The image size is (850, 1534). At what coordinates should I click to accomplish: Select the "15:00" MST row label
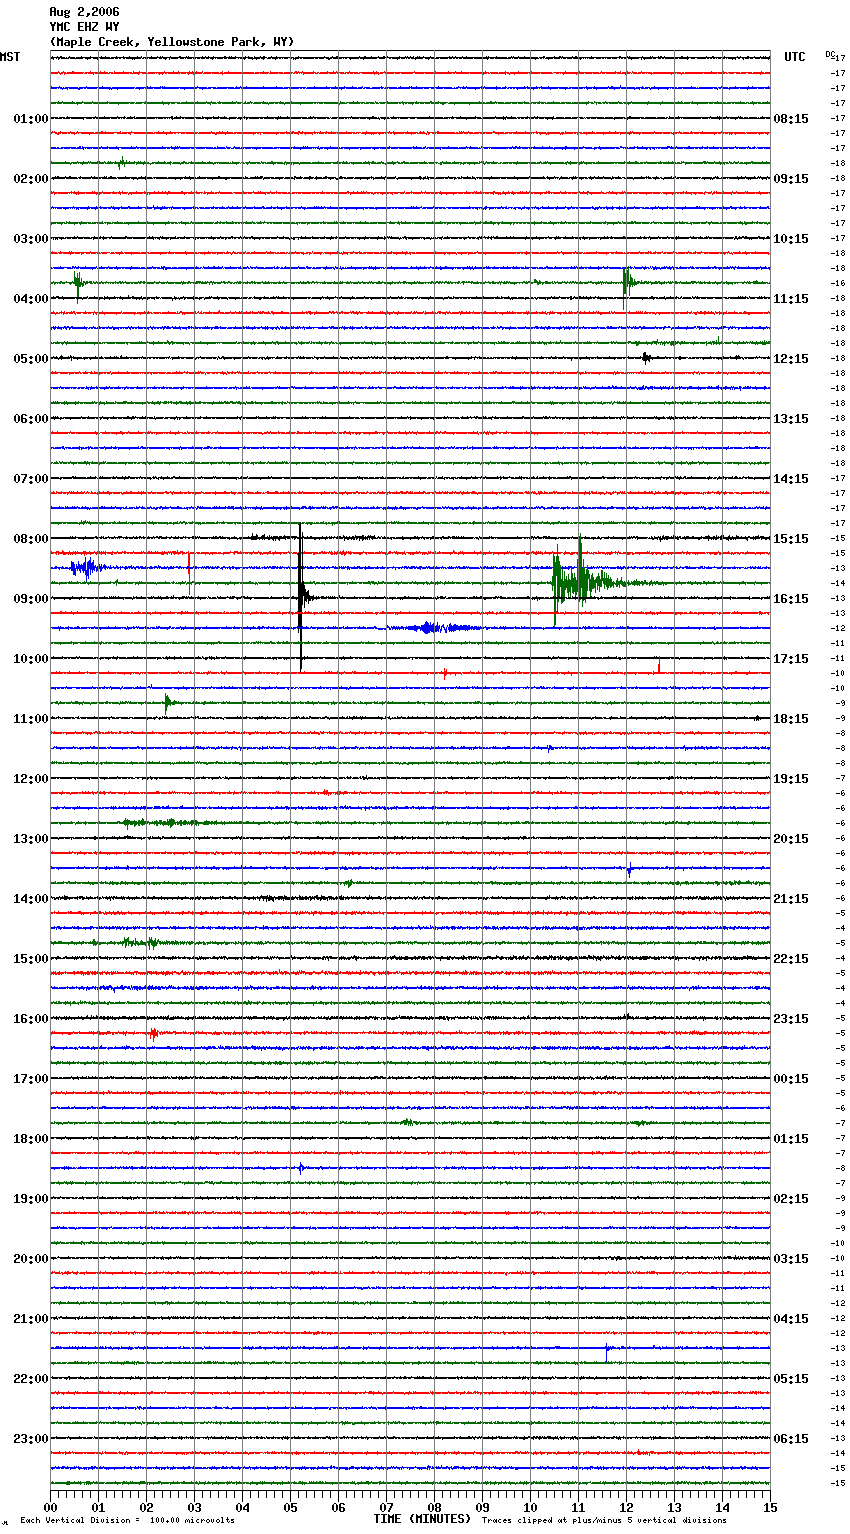(31, 959)
